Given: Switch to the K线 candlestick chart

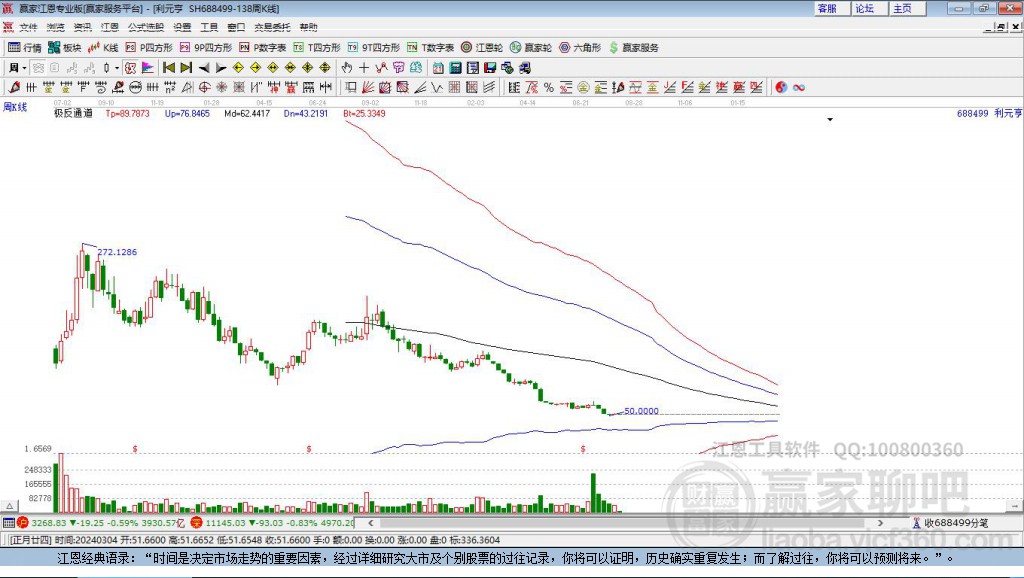Looking at the screenshot, I should 103,48.
